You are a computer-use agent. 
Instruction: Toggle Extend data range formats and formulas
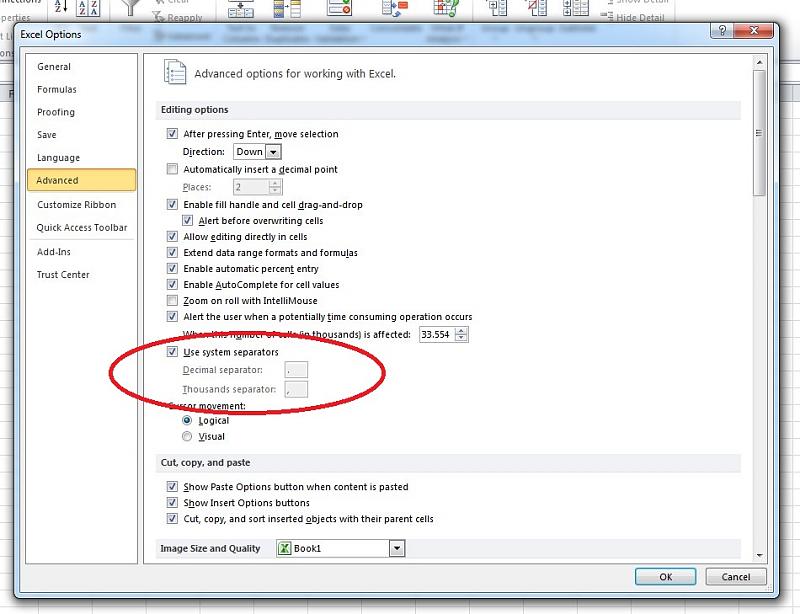(172, 253)
